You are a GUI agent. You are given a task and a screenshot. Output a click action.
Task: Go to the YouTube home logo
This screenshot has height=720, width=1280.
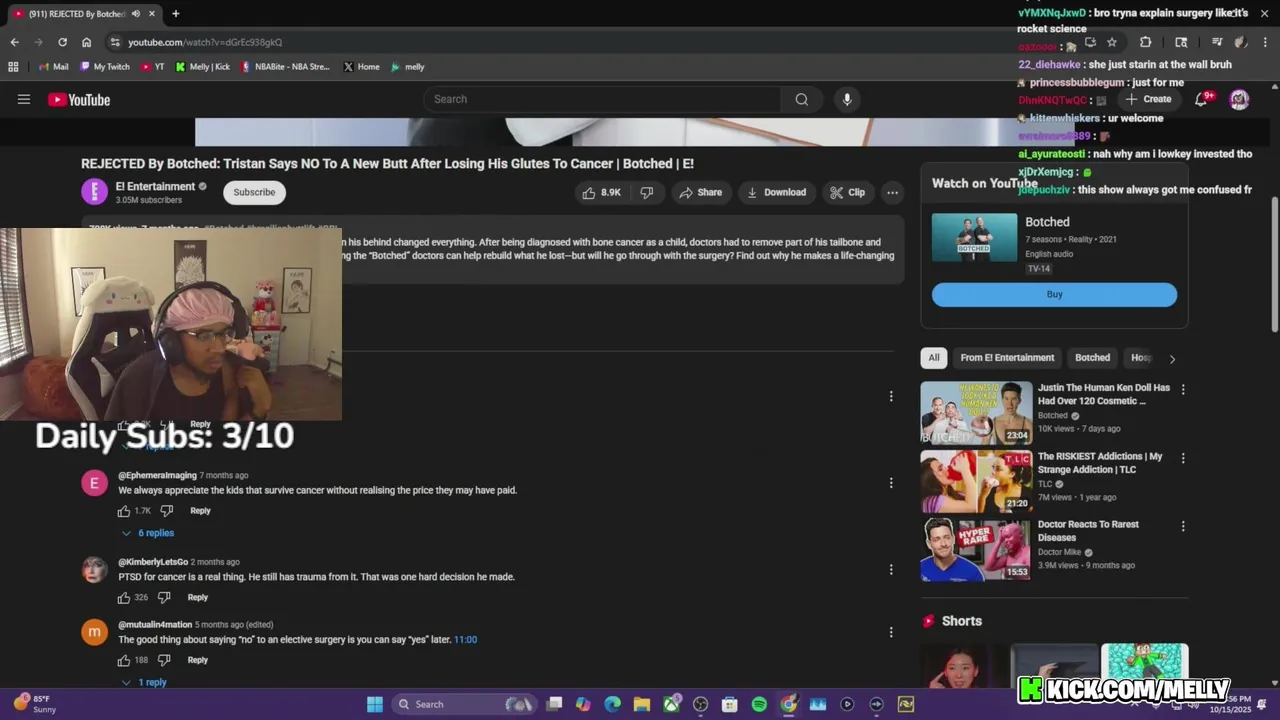(79, 99)
